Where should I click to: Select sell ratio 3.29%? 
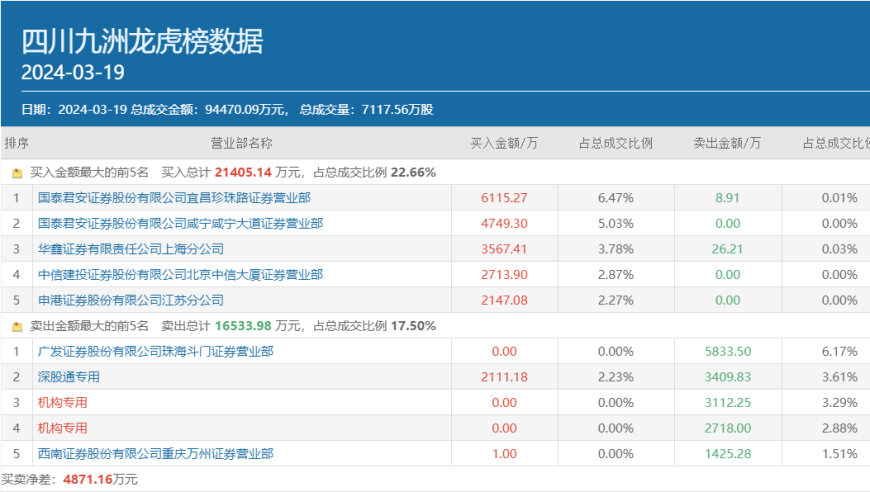pyautogui.click(x=840, y=403)
